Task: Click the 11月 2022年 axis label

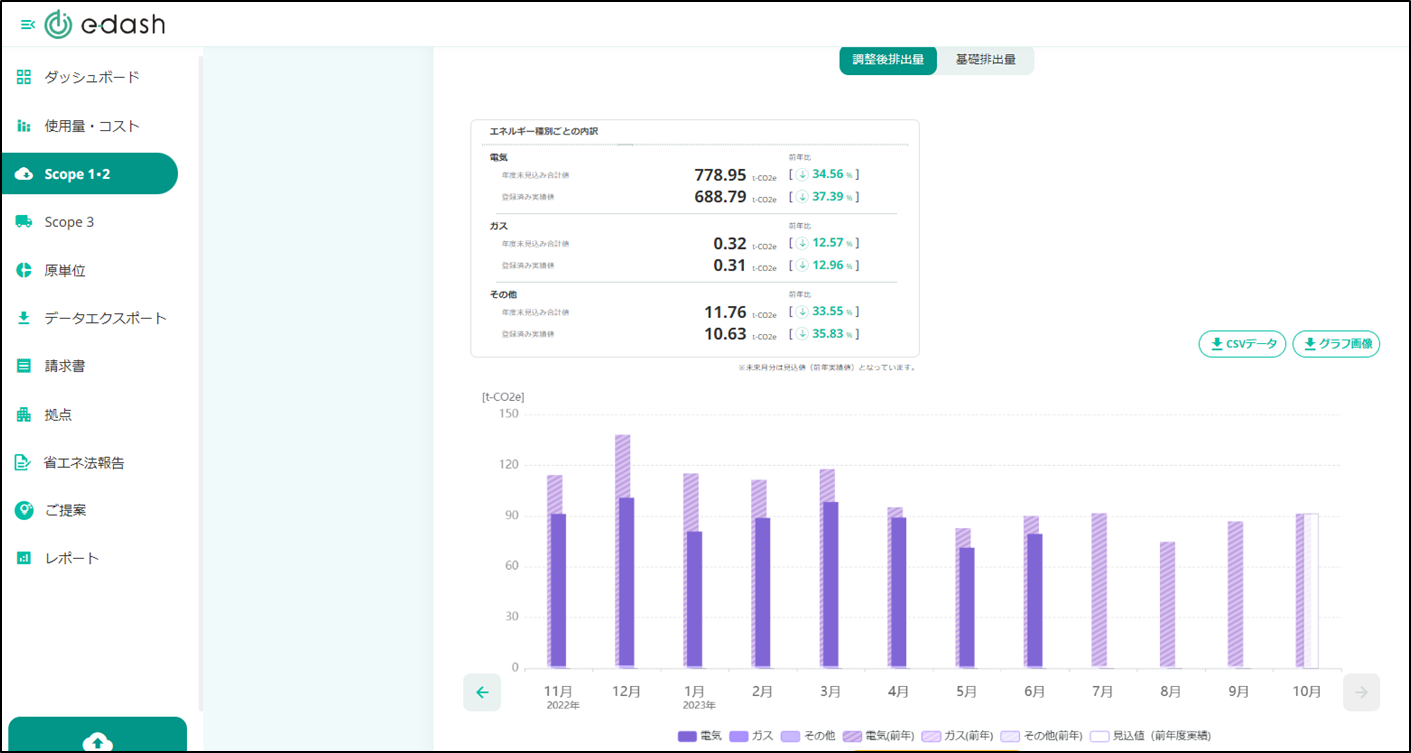Action: pyautogui.click(x=559, y=697)
